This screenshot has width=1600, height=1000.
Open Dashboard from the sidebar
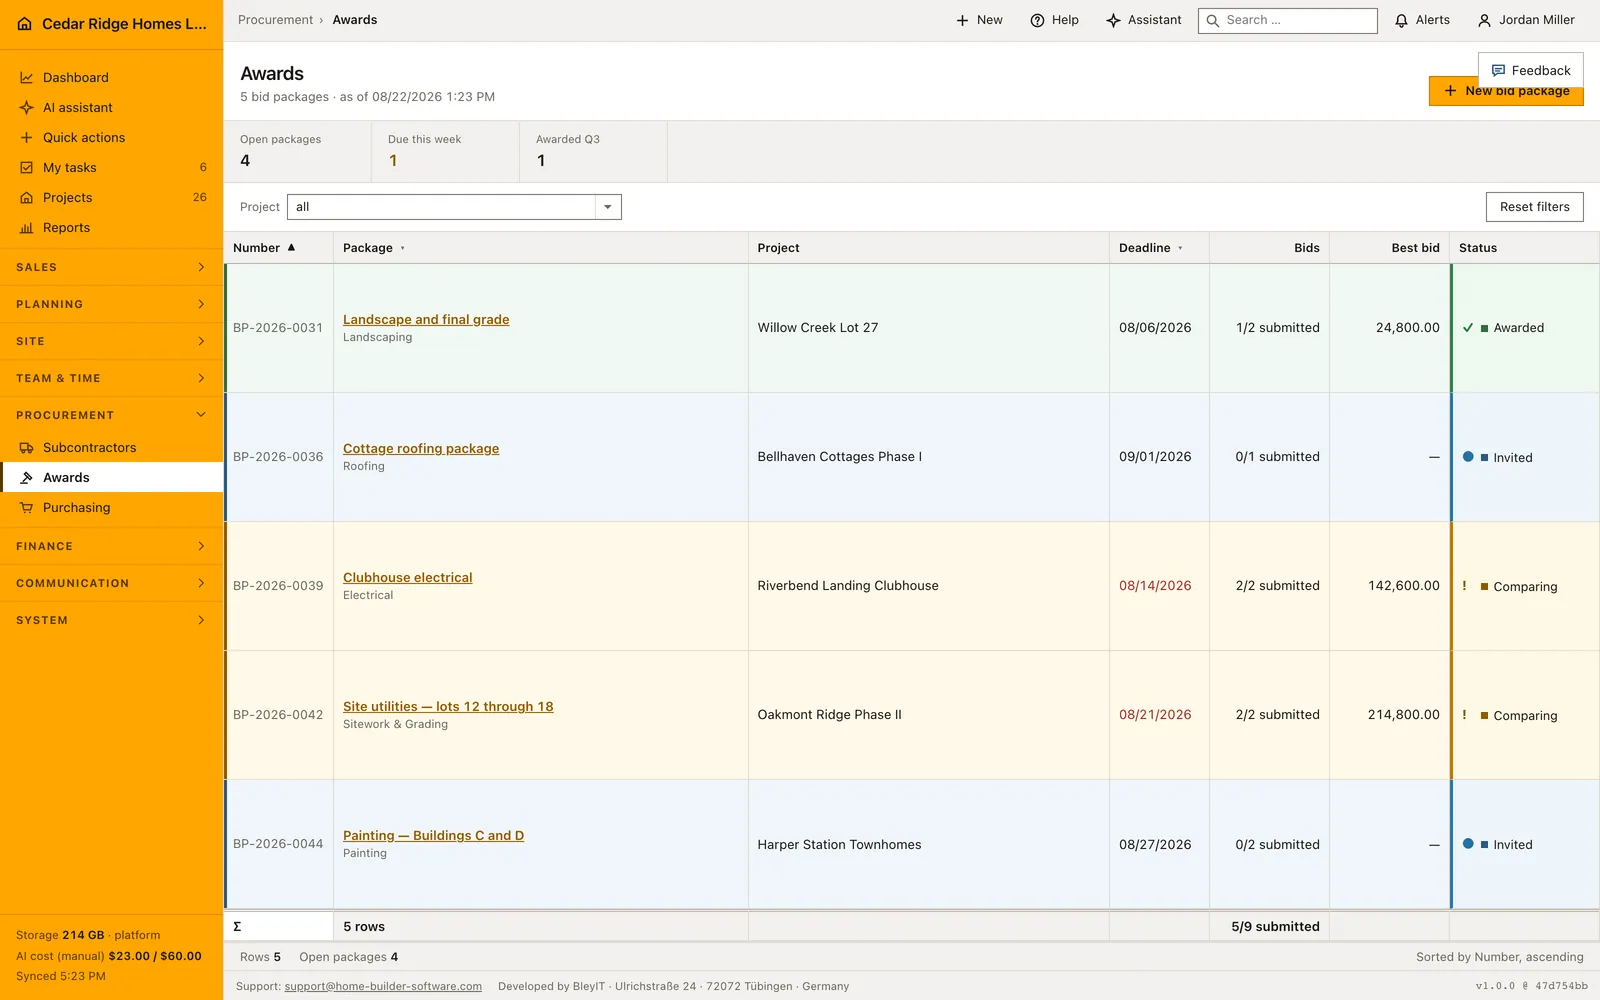tap(111, 77)
